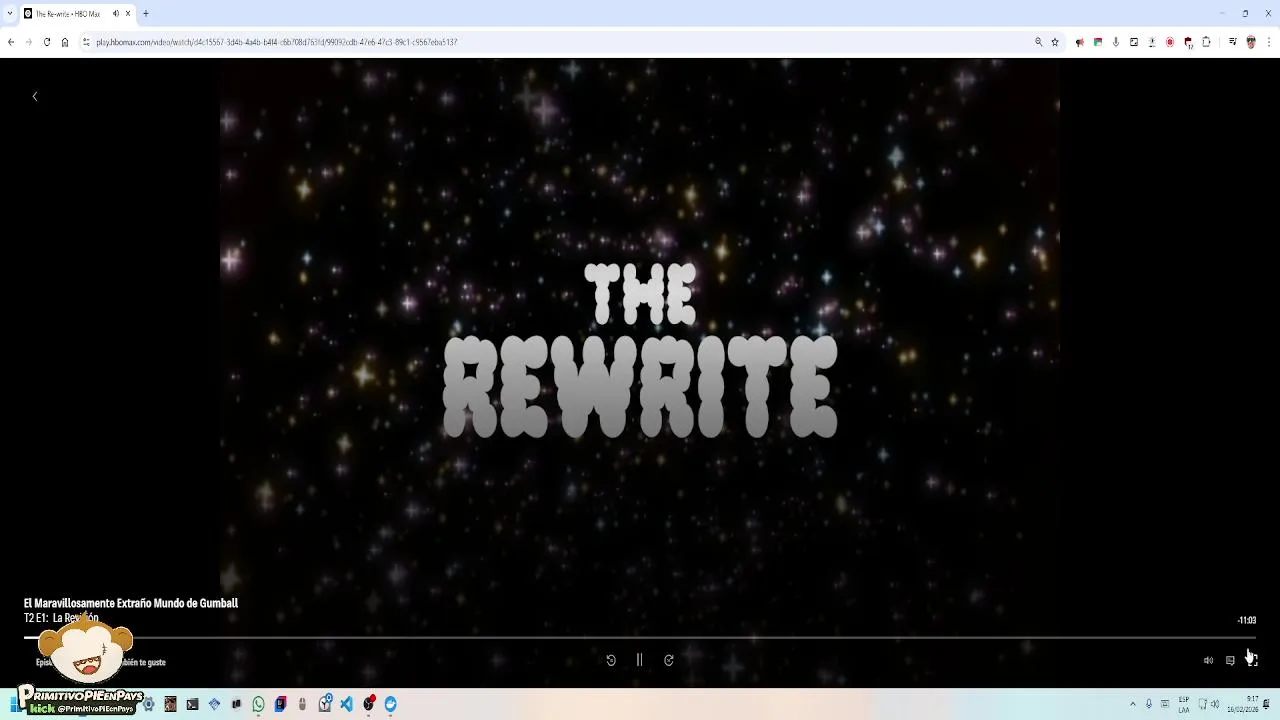Open the browser home page
Image resolution: width=1280 pixels, height=720 pixels.
tap(65, 42)
